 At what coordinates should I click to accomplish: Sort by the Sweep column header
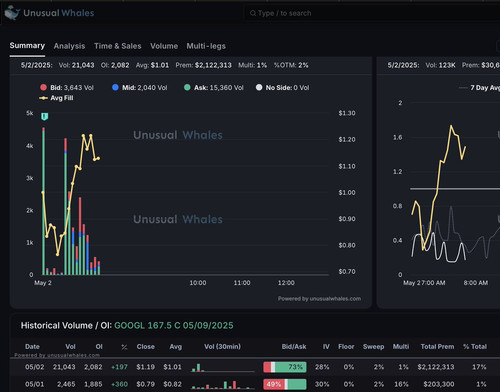[x=374, y=347]
